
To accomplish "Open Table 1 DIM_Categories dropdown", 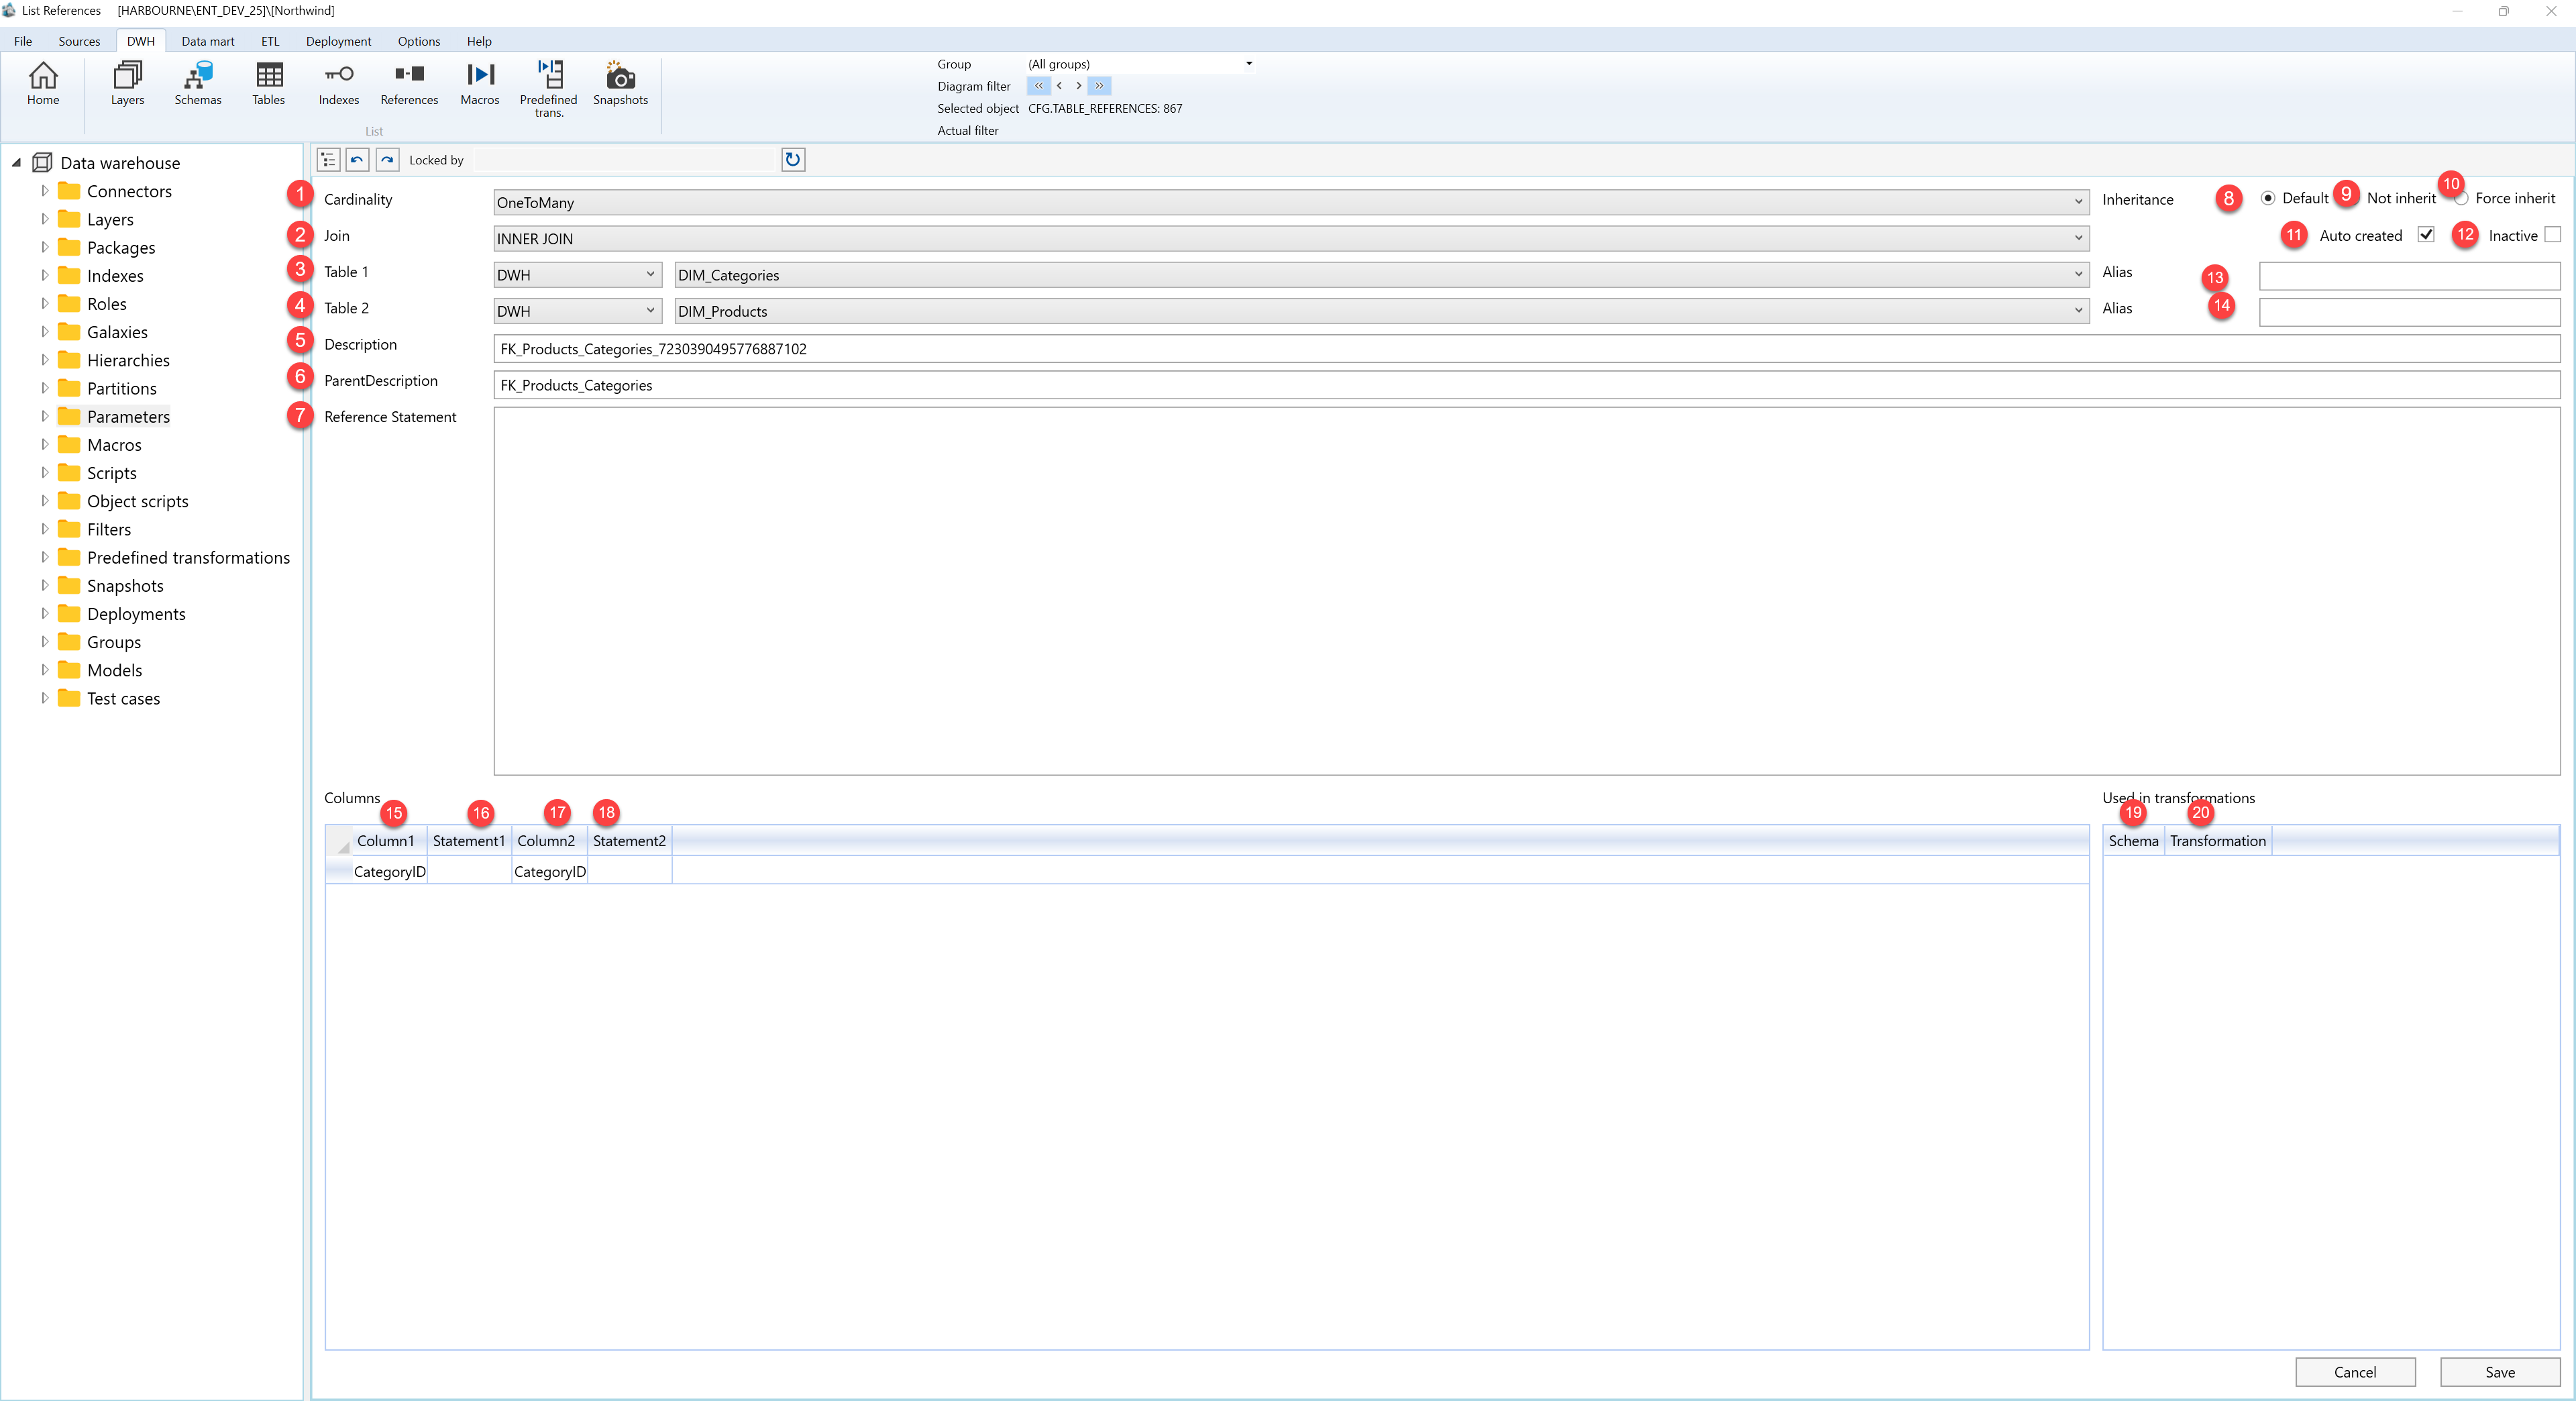I will [1382, 275].
